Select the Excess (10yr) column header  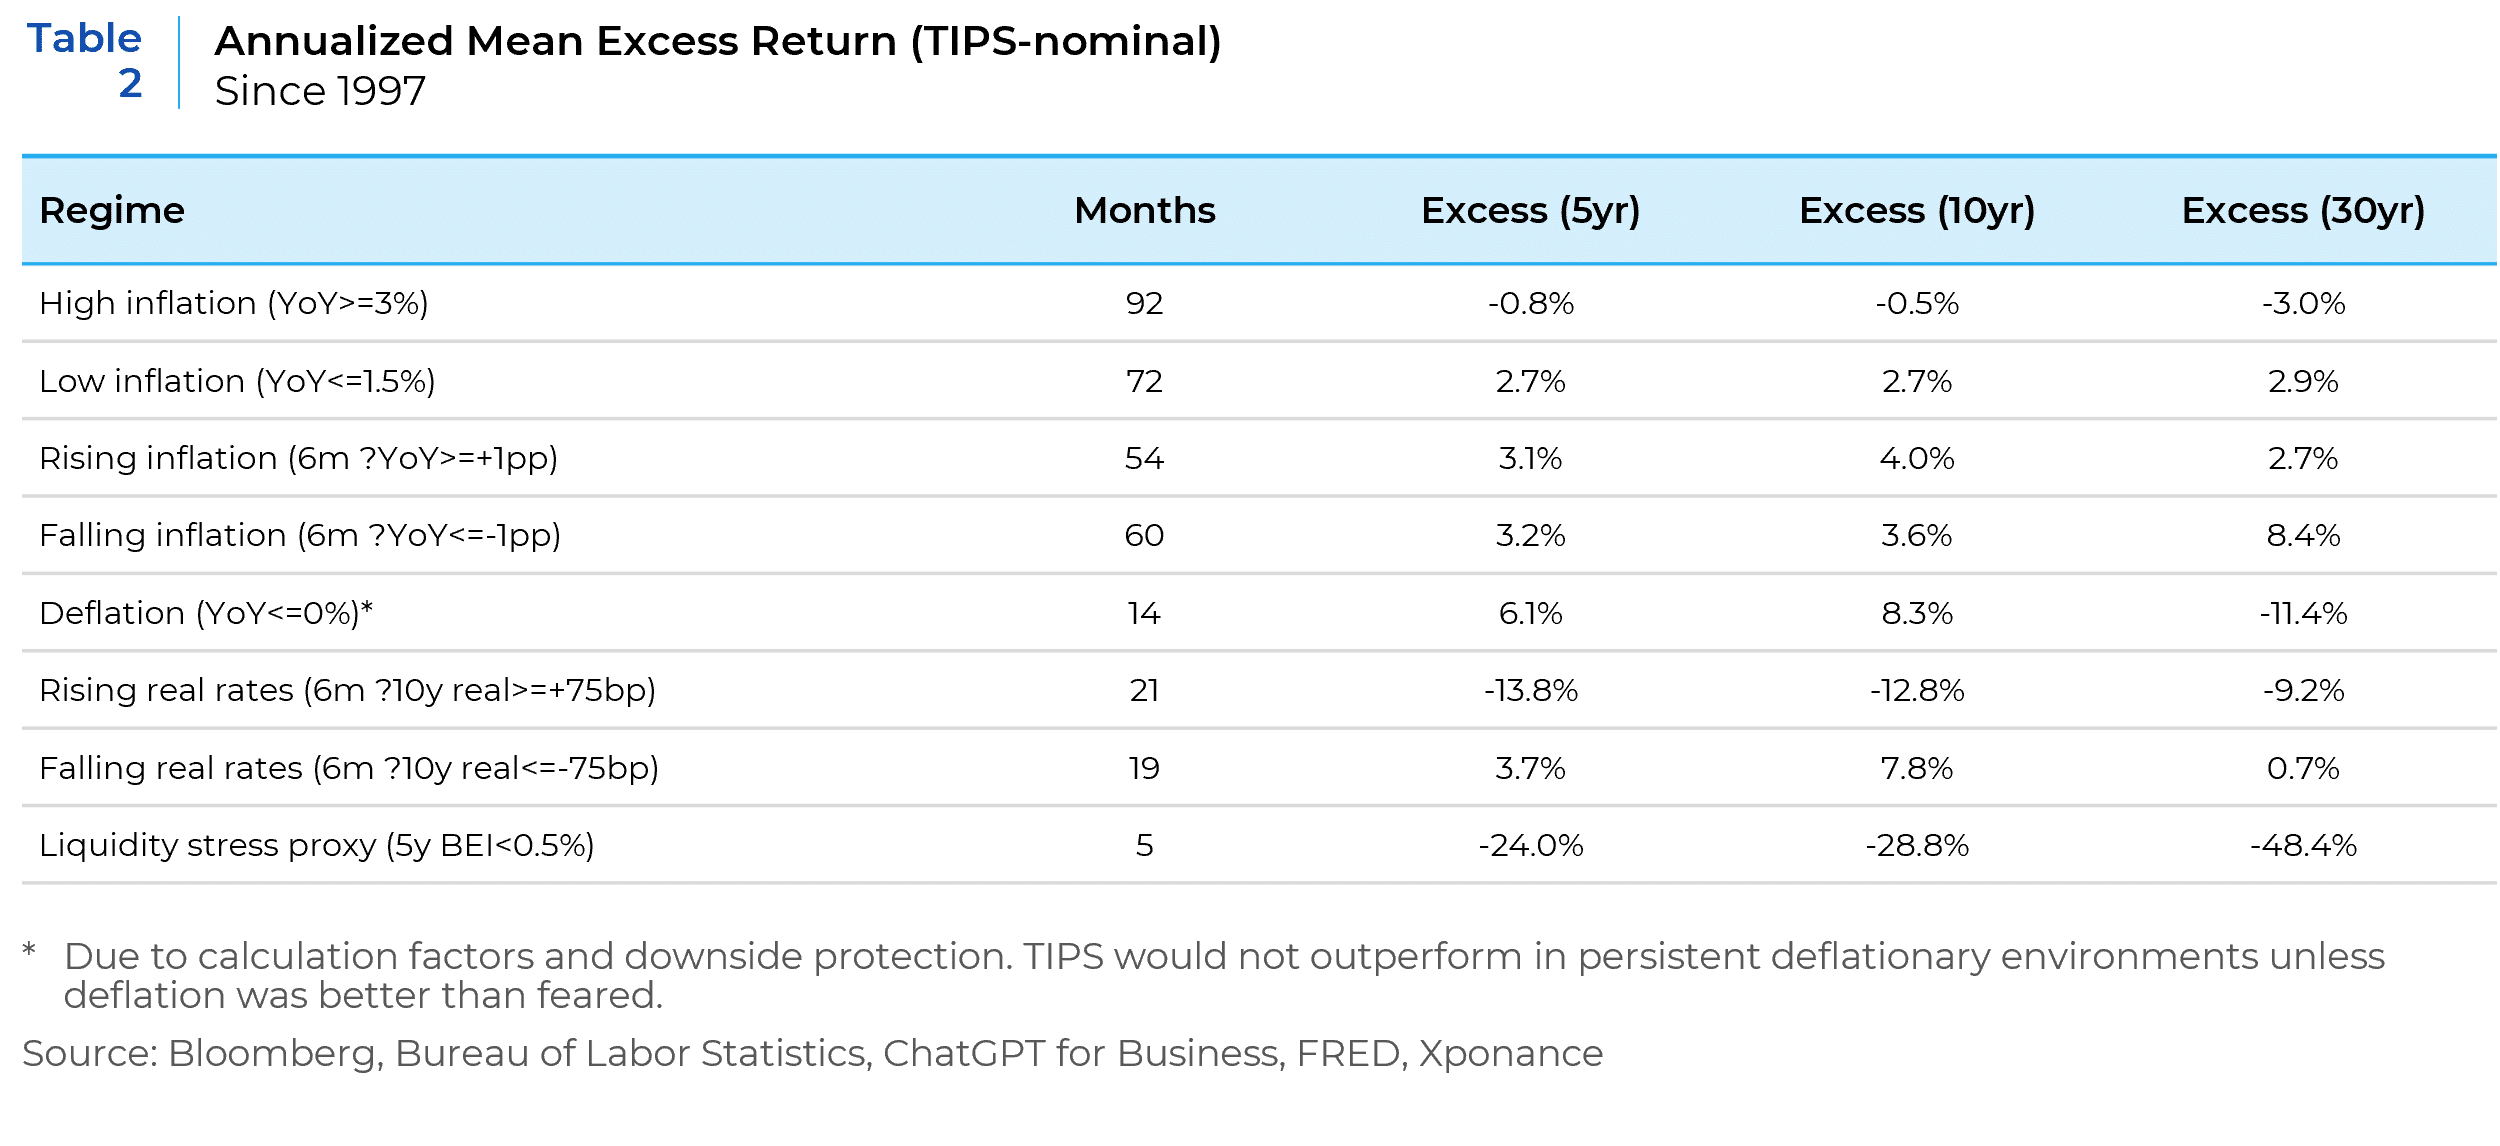1916,211
